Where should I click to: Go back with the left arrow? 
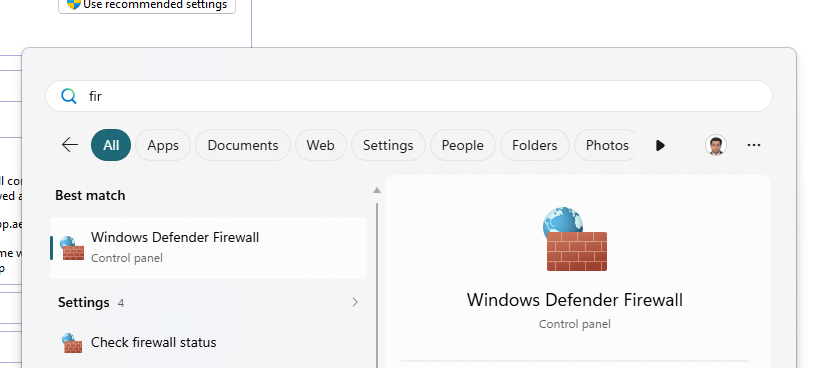click(70, 145)
